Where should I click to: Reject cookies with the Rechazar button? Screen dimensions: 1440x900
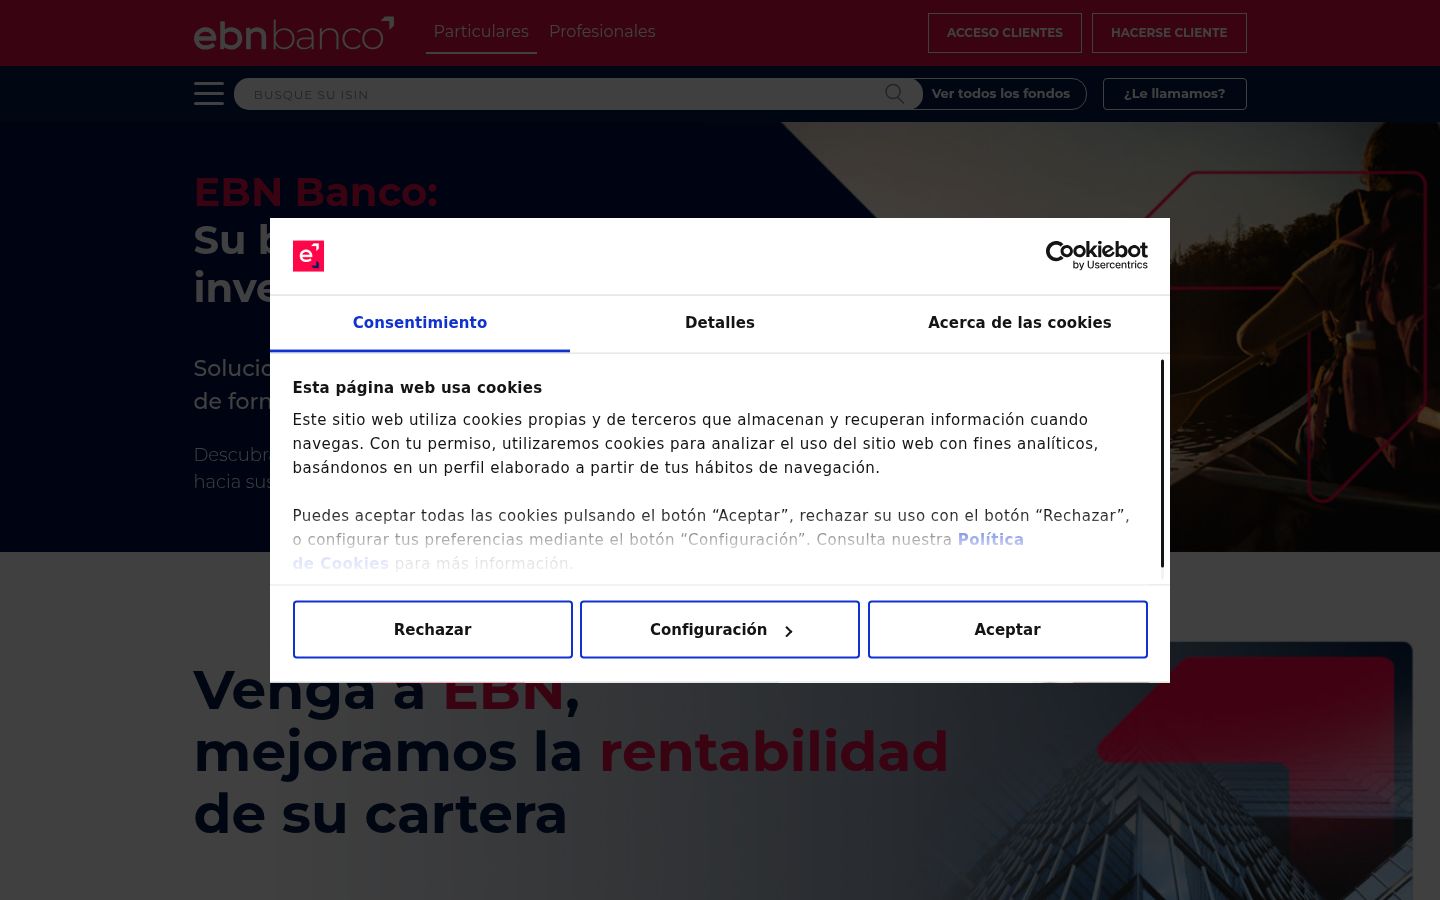tap(433, 630)
